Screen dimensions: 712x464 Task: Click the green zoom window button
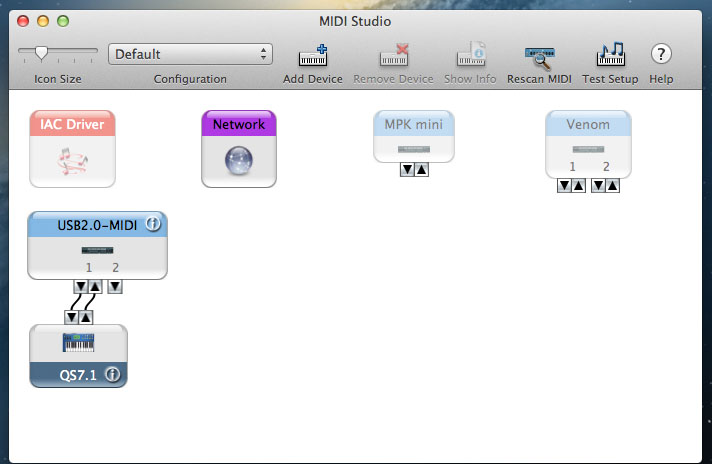(x=63, y=21)
